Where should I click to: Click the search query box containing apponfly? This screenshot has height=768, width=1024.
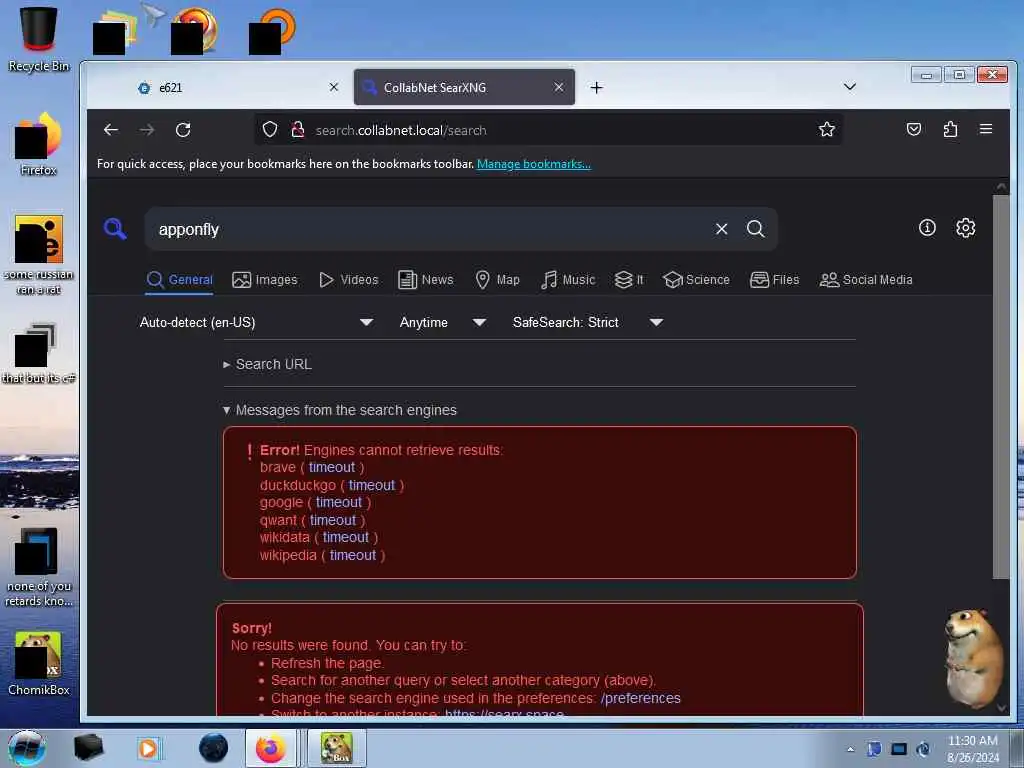pos(431,229)
